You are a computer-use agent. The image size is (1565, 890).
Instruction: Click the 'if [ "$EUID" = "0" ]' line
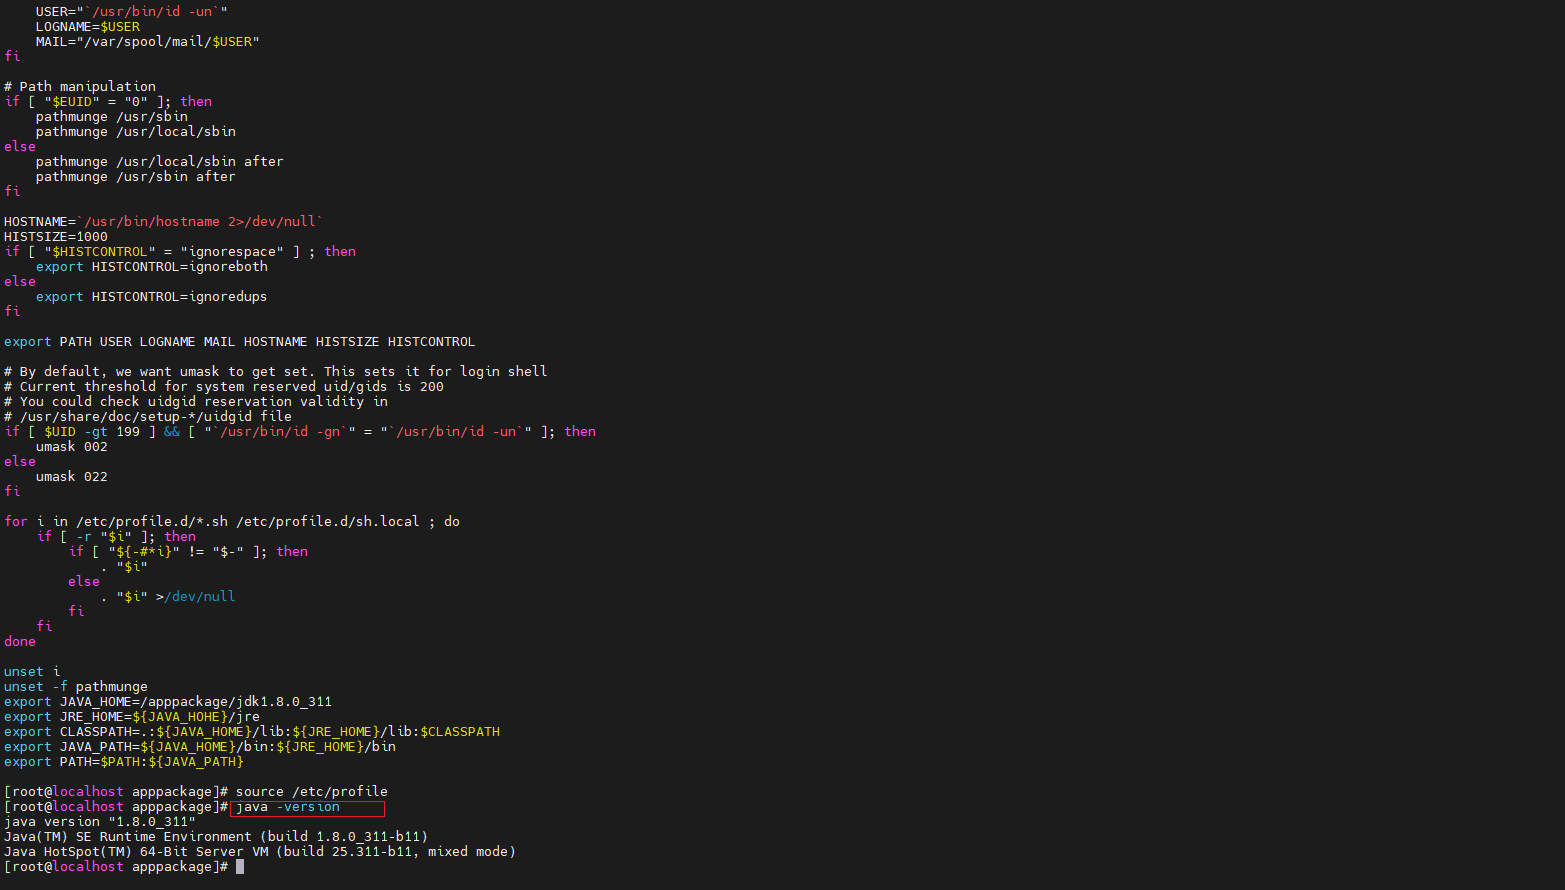point(108,102)
